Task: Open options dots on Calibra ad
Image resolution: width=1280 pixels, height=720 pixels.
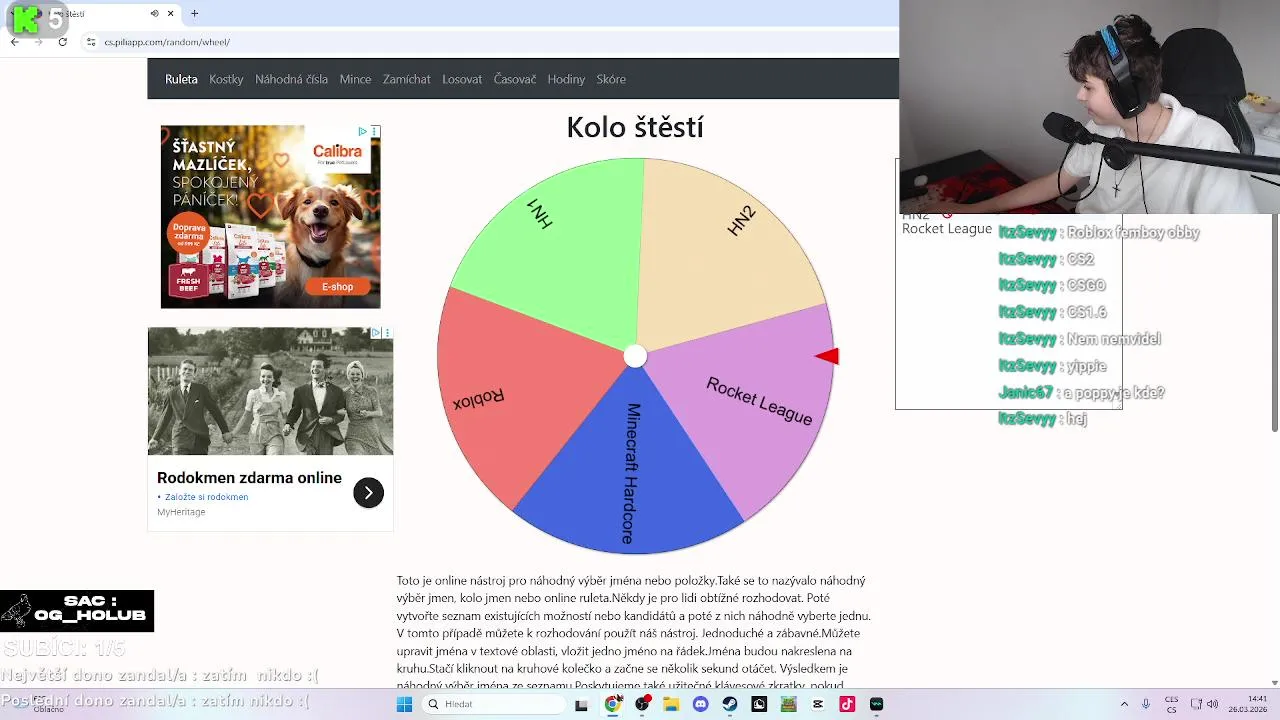Action: tap(375, 131)
